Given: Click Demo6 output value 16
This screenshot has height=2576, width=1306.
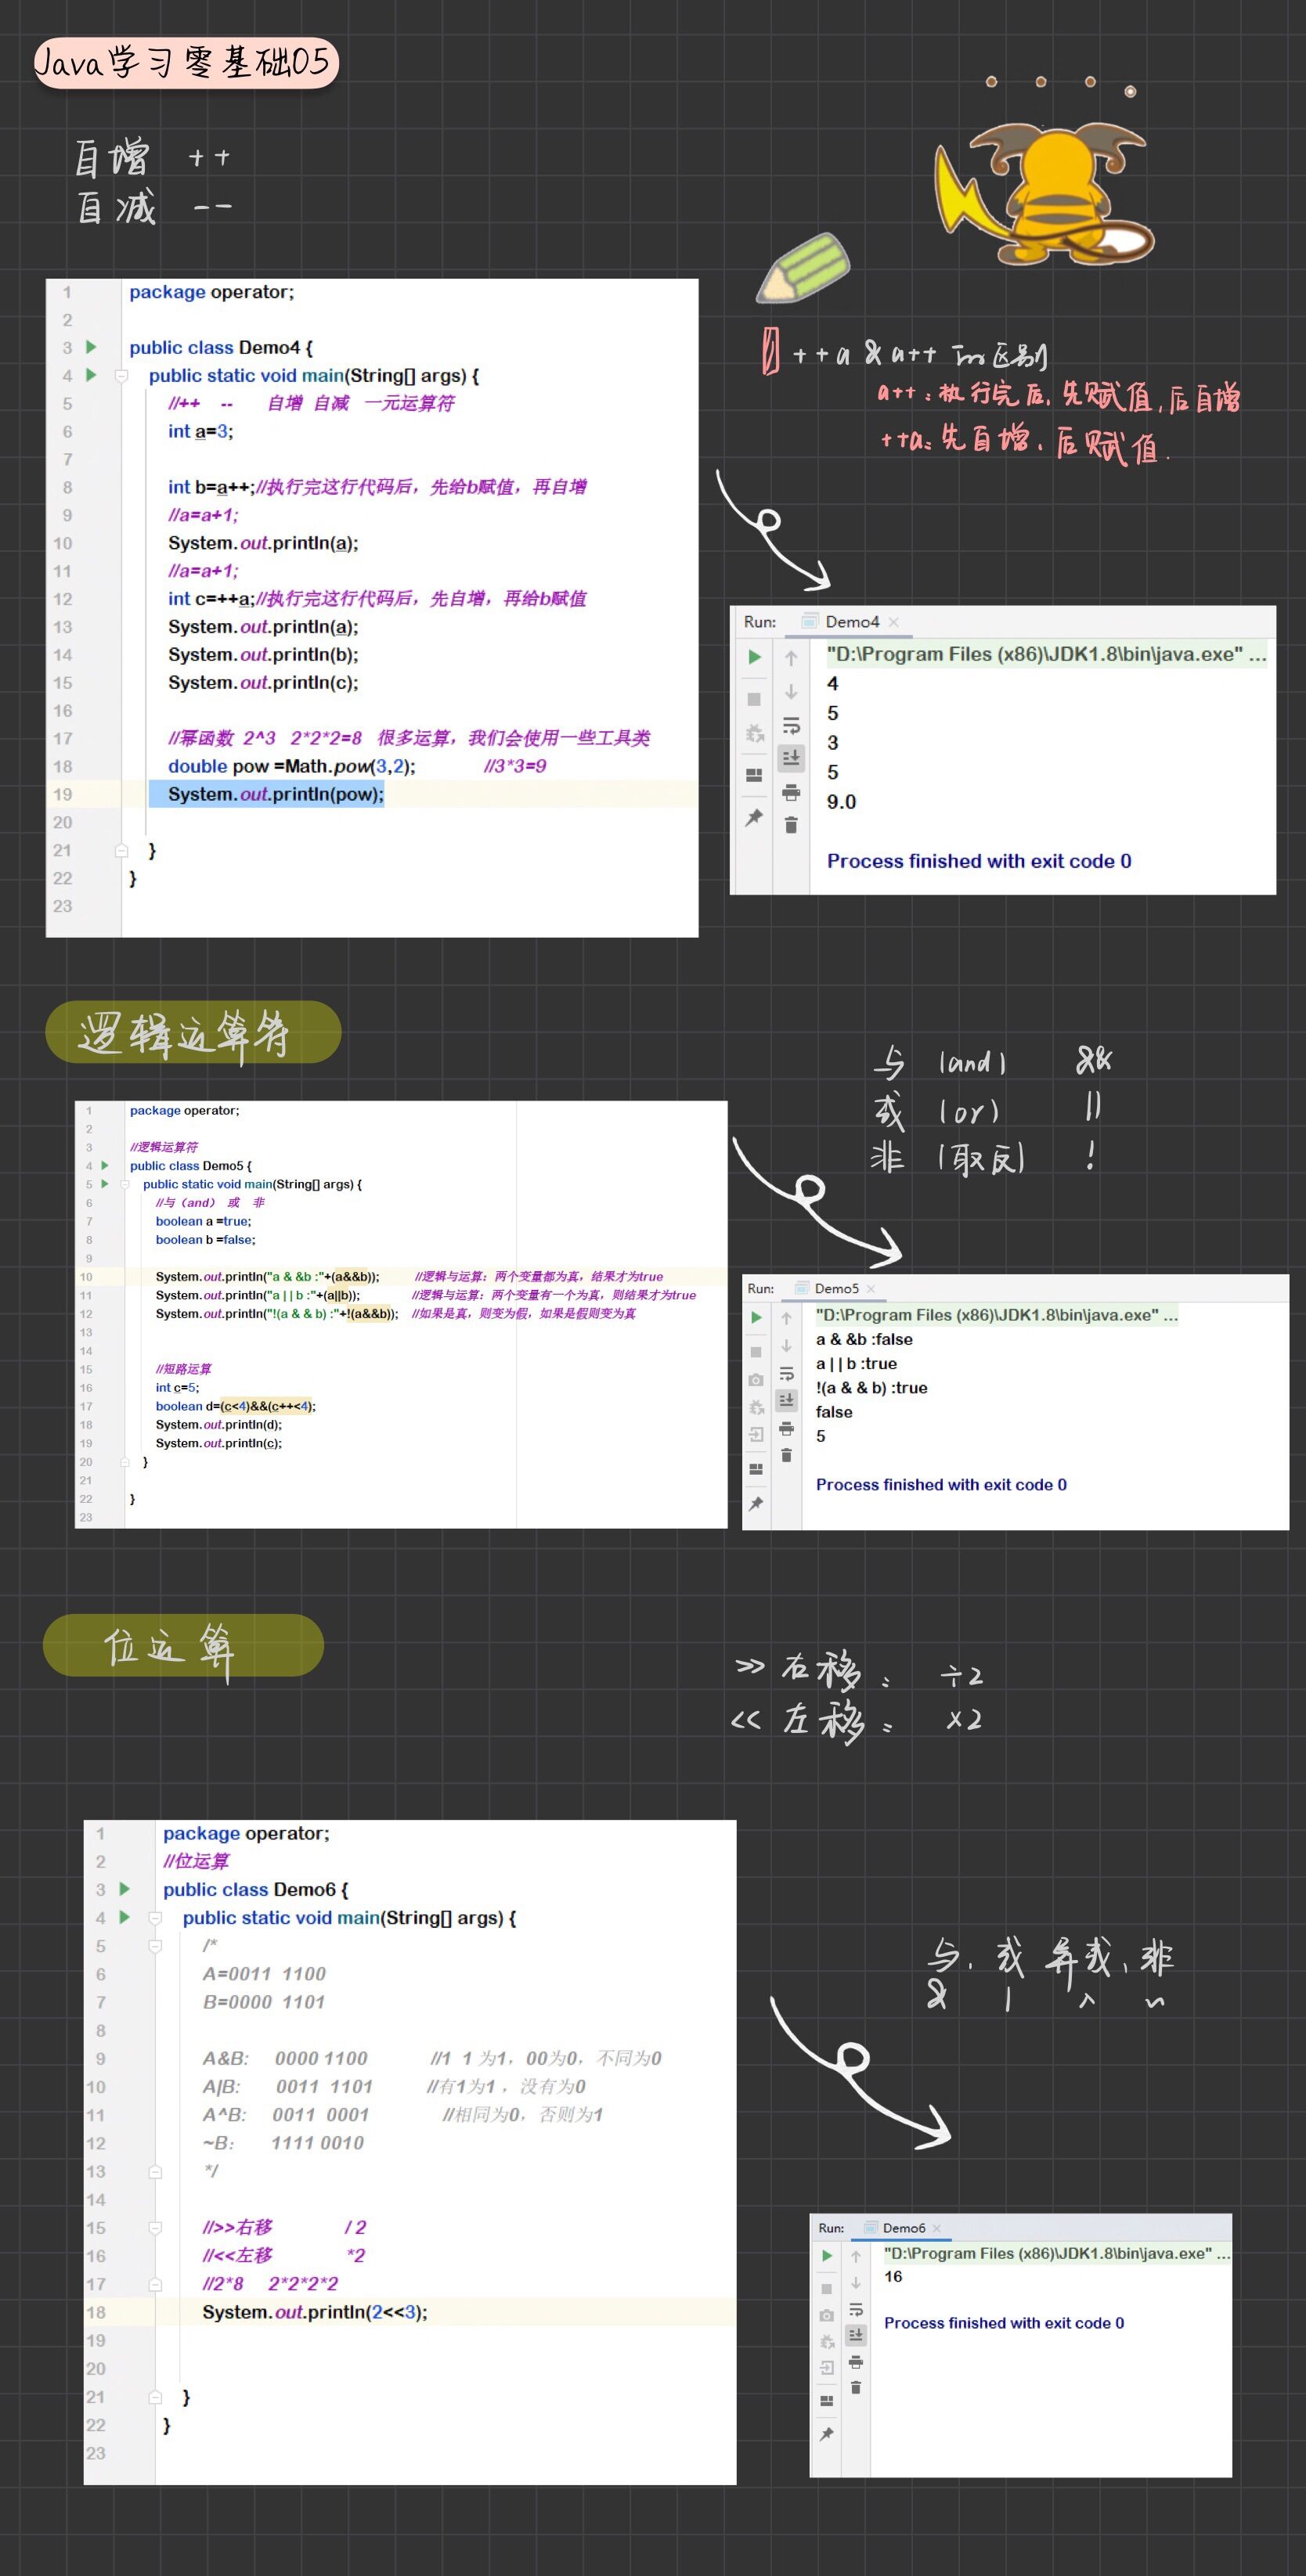Looking at the screenshot, I should click(x=893, y=2277).
